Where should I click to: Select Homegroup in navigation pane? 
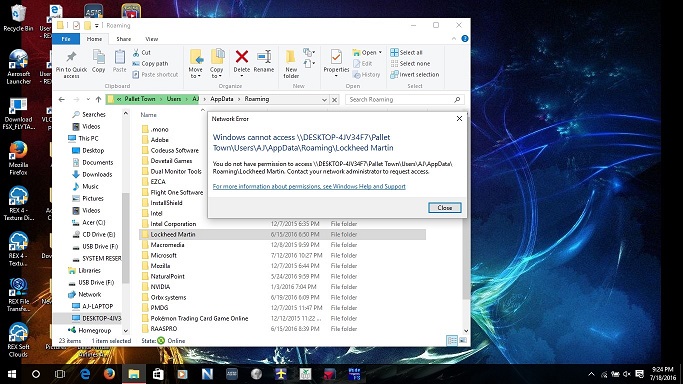(x=90, y=330)
